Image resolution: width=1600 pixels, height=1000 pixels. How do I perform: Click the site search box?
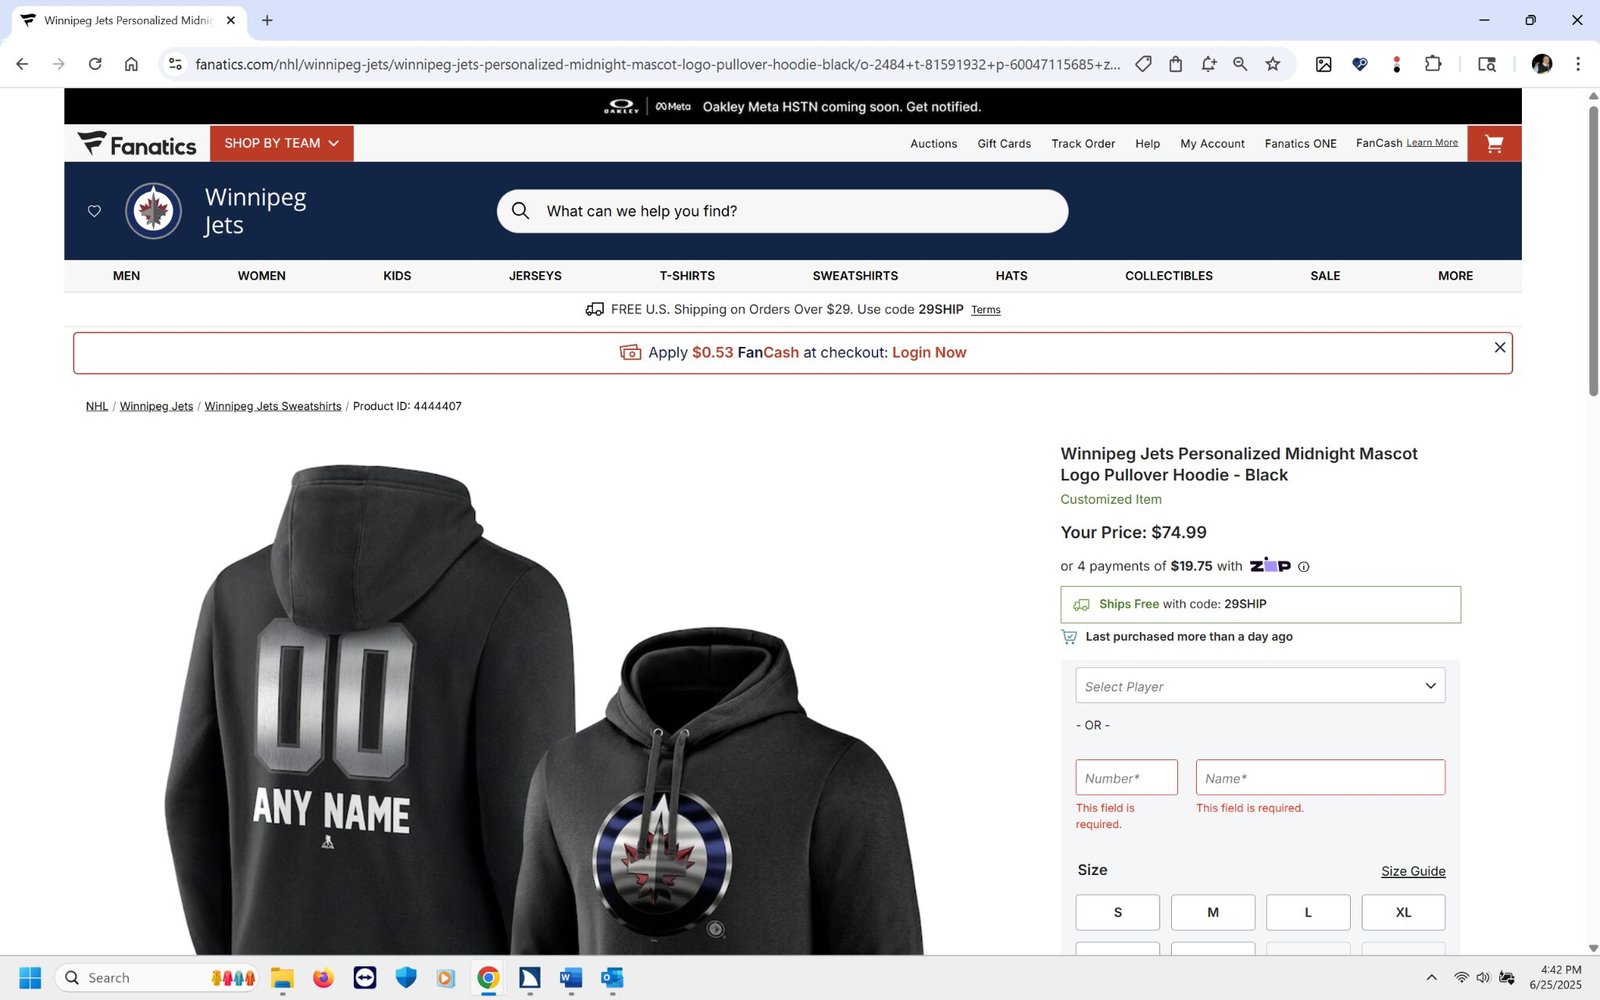(783, 211)
